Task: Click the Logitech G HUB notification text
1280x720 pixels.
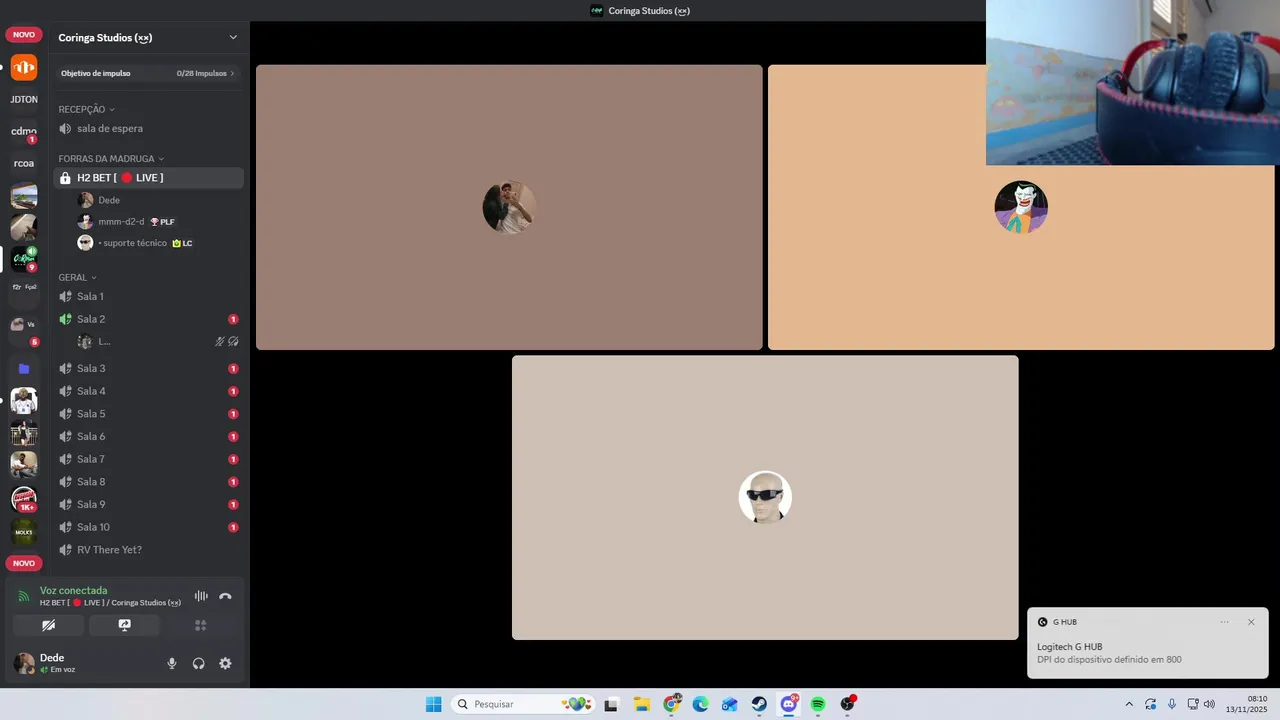Action: (1109, 653)
